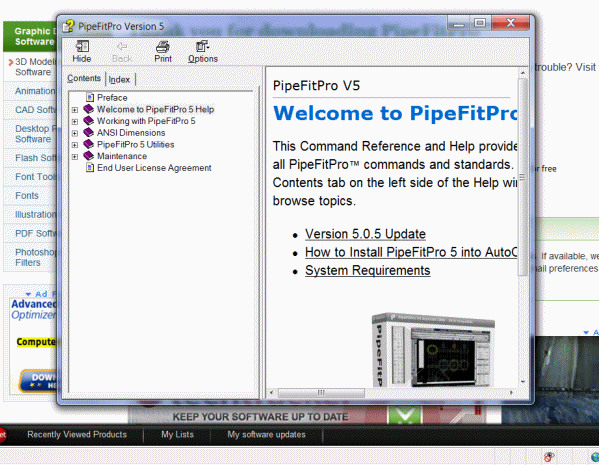Select the ANSI Dimensions topic
Image resolution: width=599 pixels, height=465 pixels.
click(131, 133)
